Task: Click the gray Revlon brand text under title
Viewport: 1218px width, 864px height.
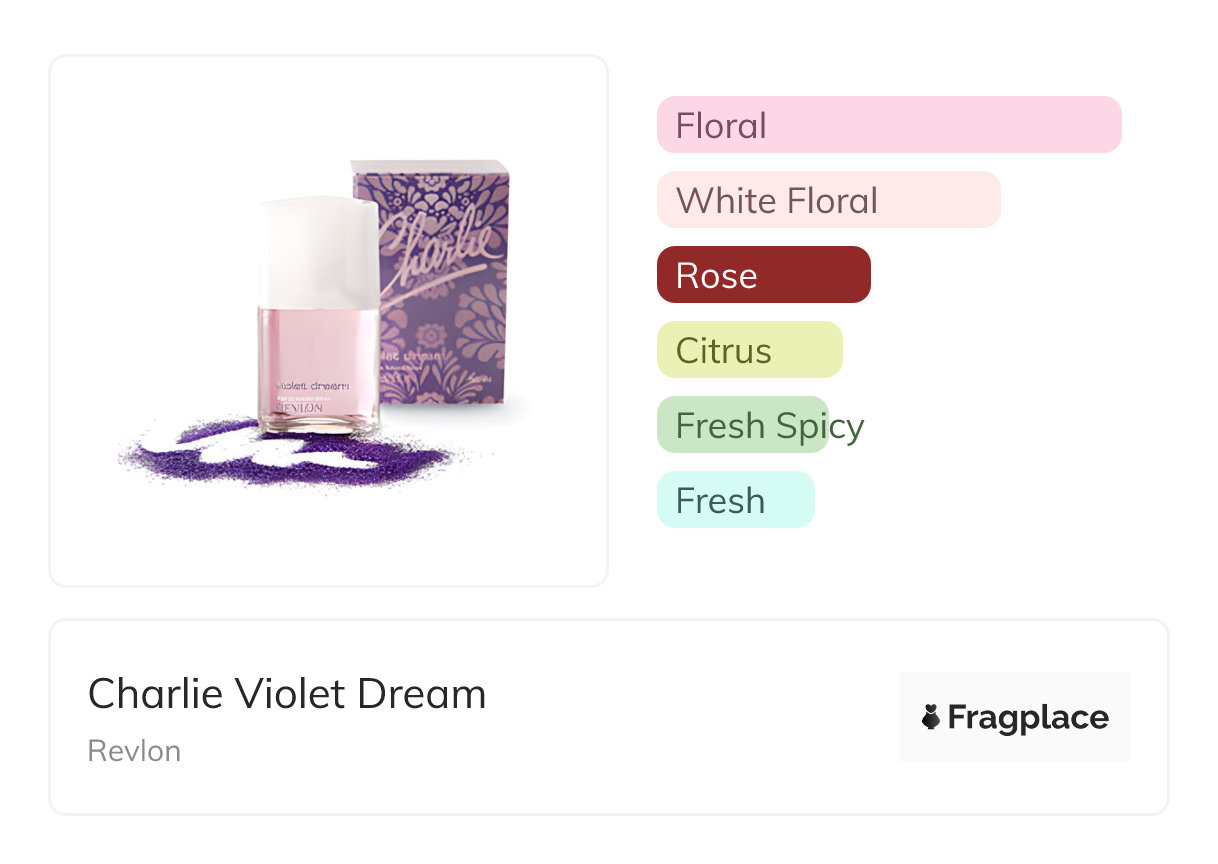Action: click(x=134, y=751)
